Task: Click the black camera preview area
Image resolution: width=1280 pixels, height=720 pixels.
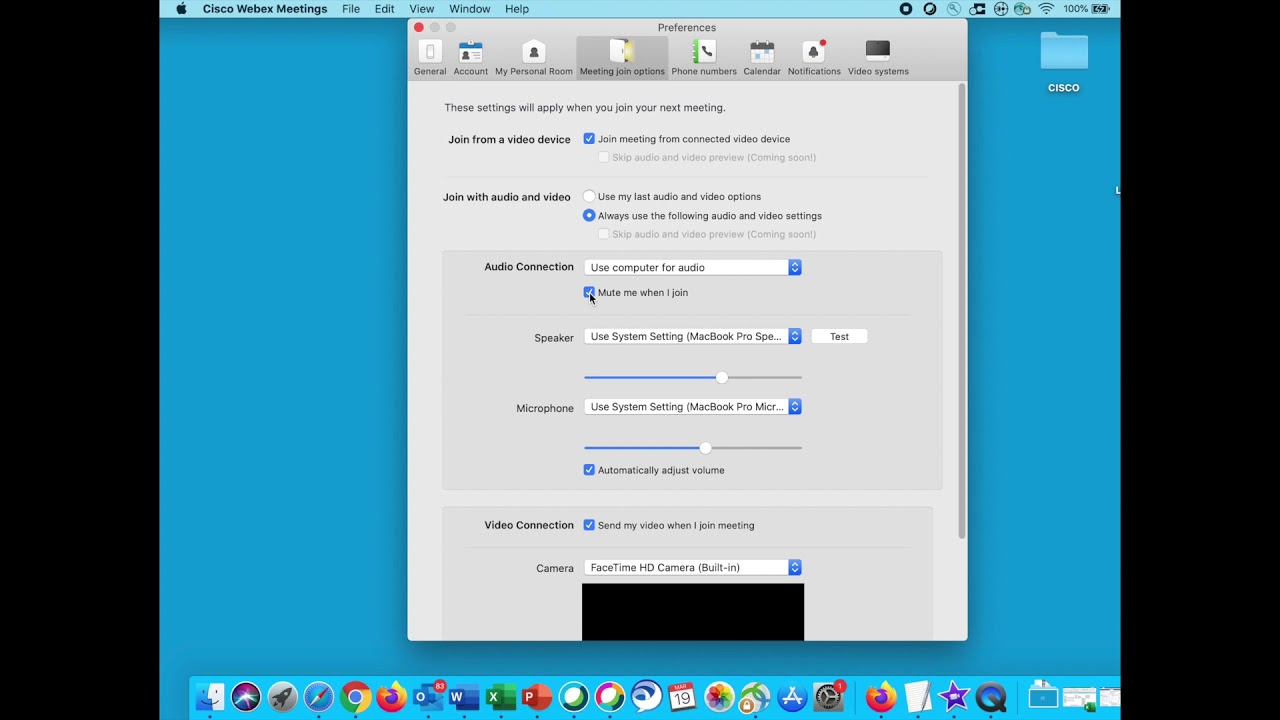Action: [693, 612]
